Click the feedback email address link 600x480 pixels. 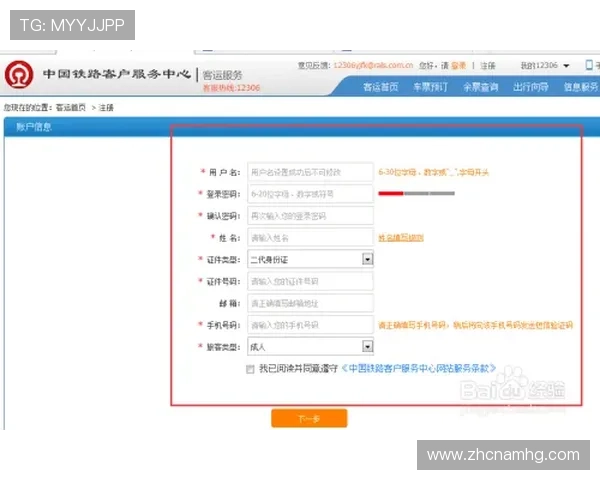click(373, 65)
